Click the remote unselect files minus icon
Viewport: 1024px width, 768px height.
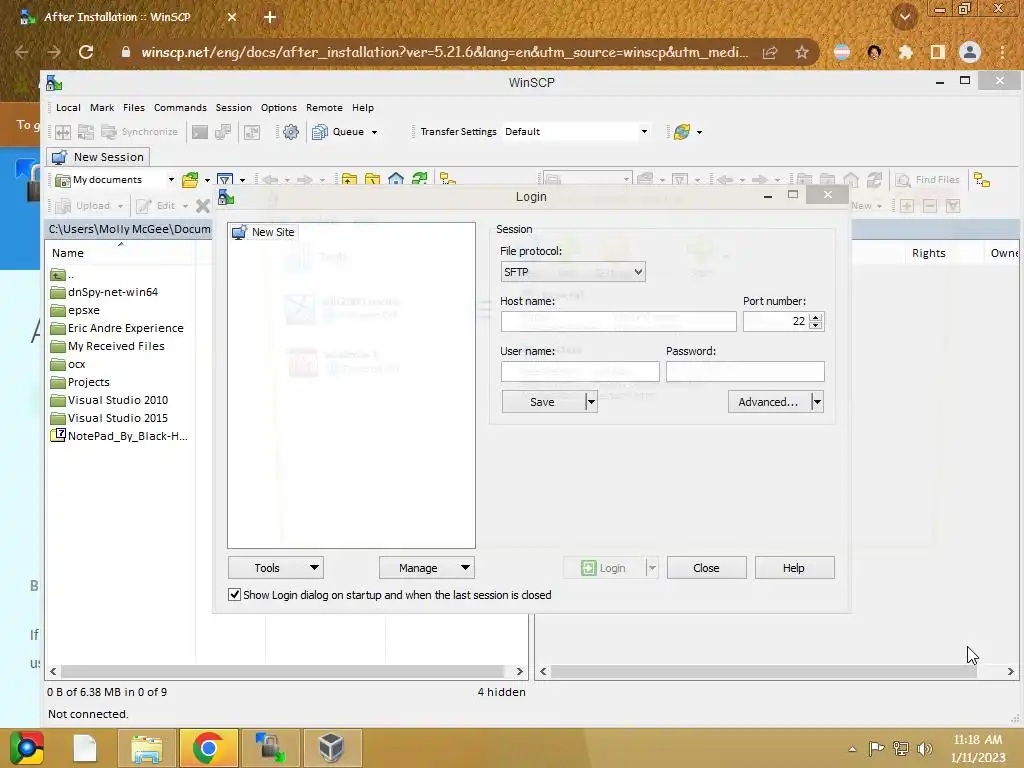(x=930, y=206)
